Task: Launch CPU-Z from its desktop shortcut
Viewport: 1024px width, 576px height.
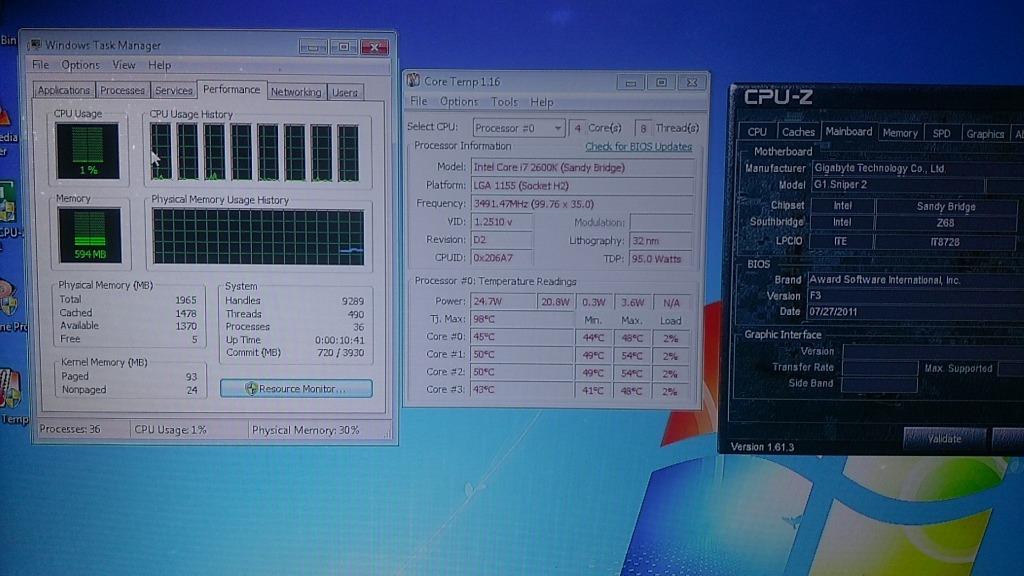Action: pos(10,210)
